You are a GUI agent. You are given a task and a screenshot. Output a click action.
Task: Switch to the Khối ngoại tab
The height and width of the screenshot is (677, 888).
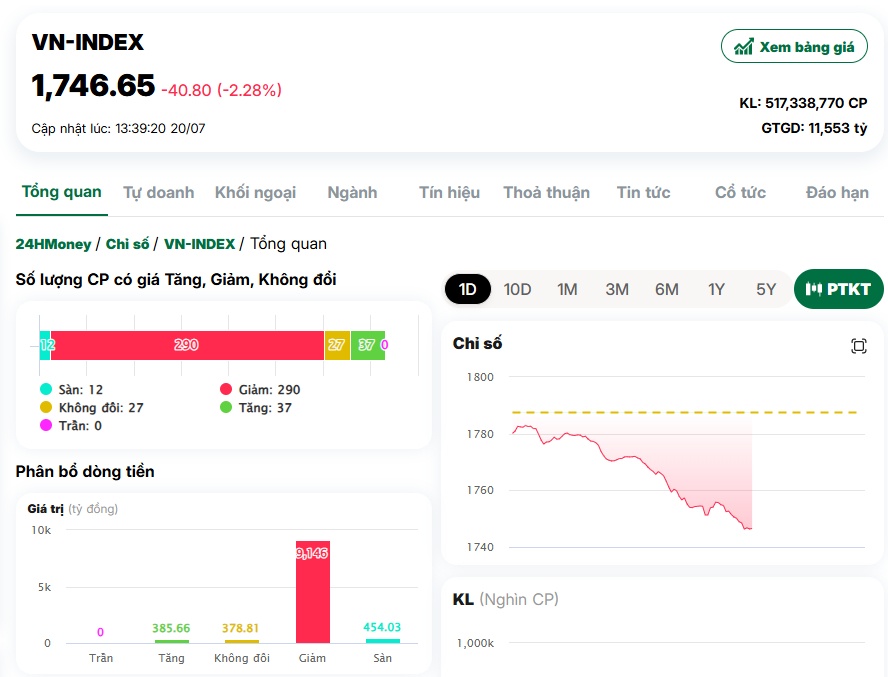255,193
